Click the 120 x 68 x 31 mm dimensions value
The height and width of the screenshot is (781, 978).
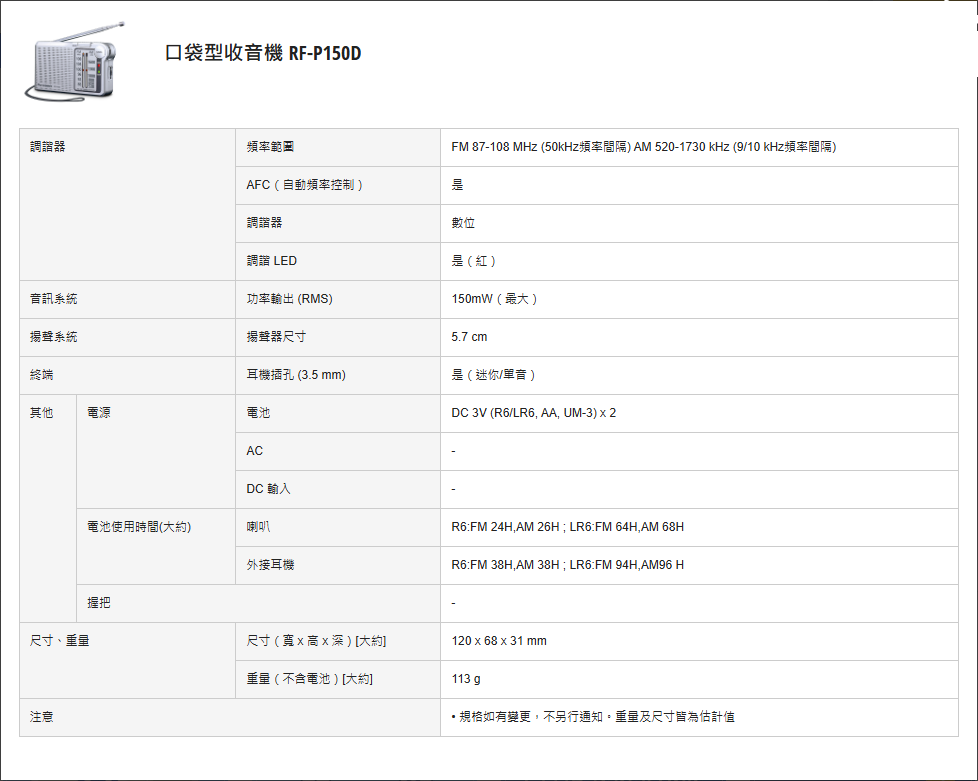click(499, 641)
